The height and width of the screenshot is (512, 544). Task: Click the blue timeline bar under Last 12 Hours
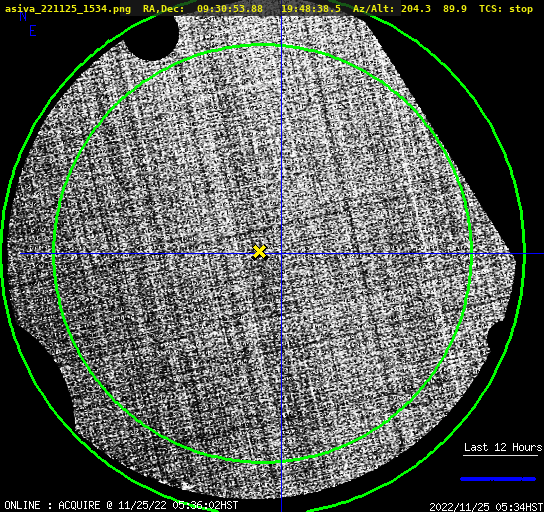coord(498,479)
